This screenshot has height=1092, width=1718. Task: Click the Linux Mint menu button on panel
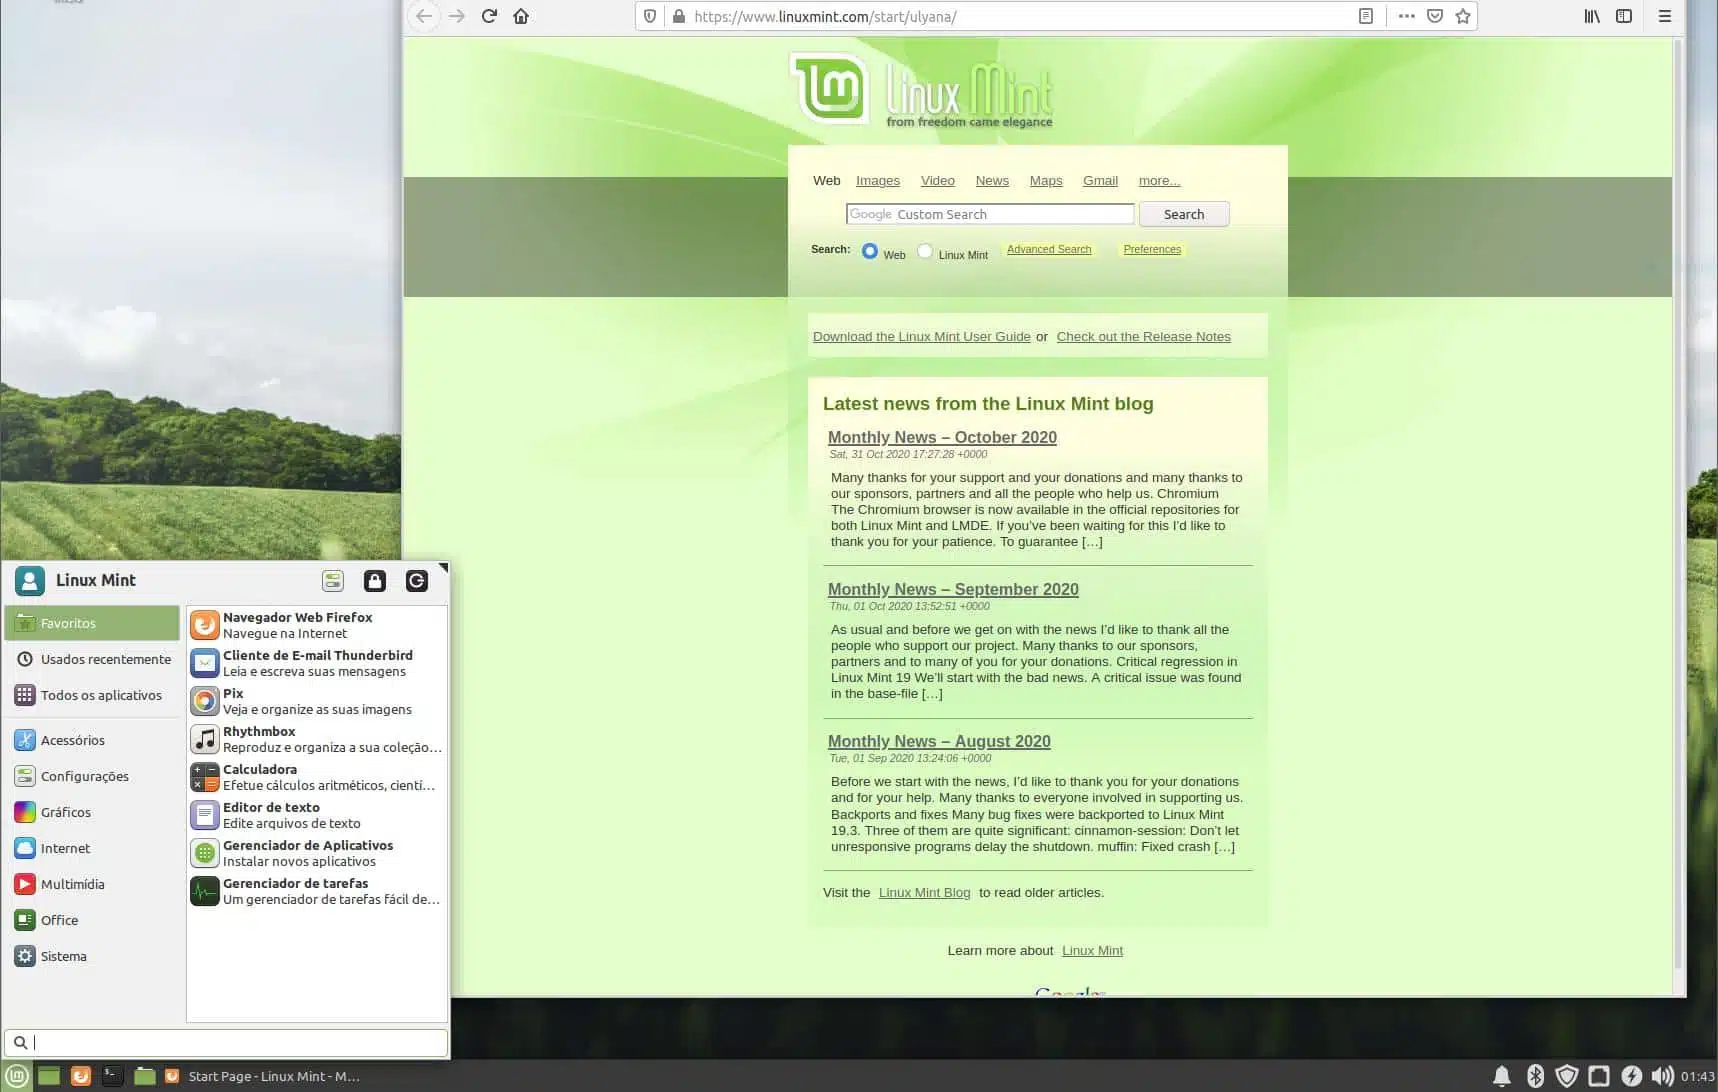tap(17, 1076)
